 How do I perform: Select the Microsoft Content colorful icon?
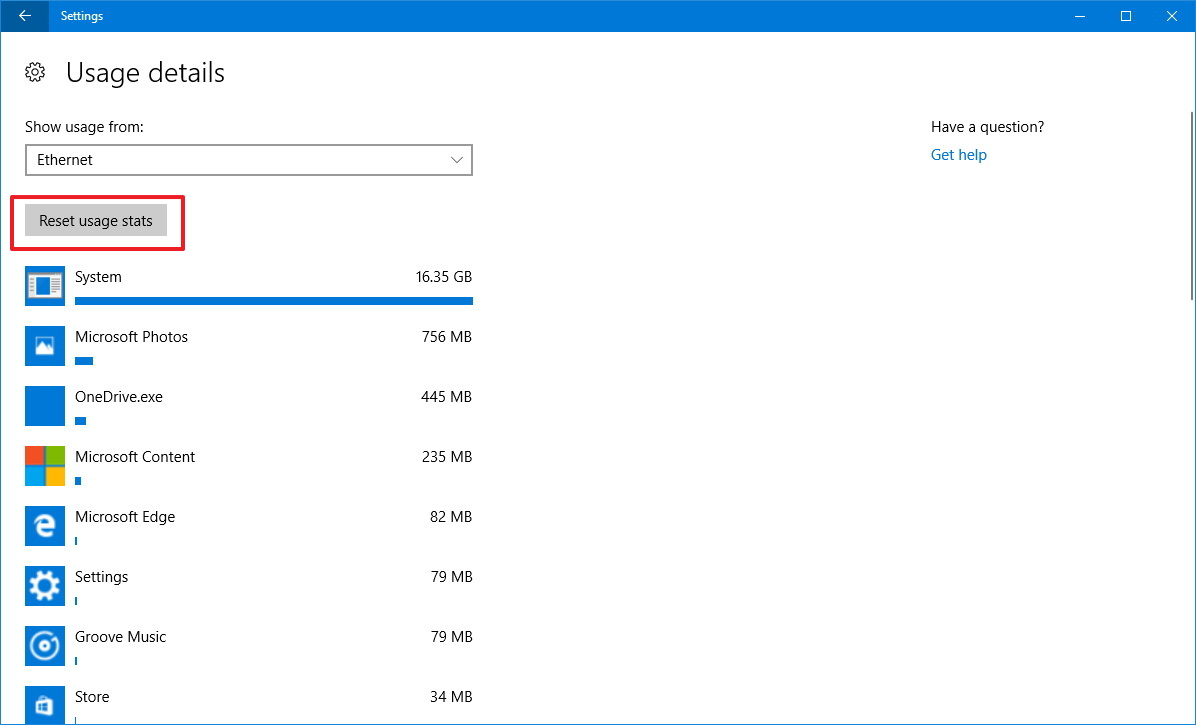click(45, 466)
